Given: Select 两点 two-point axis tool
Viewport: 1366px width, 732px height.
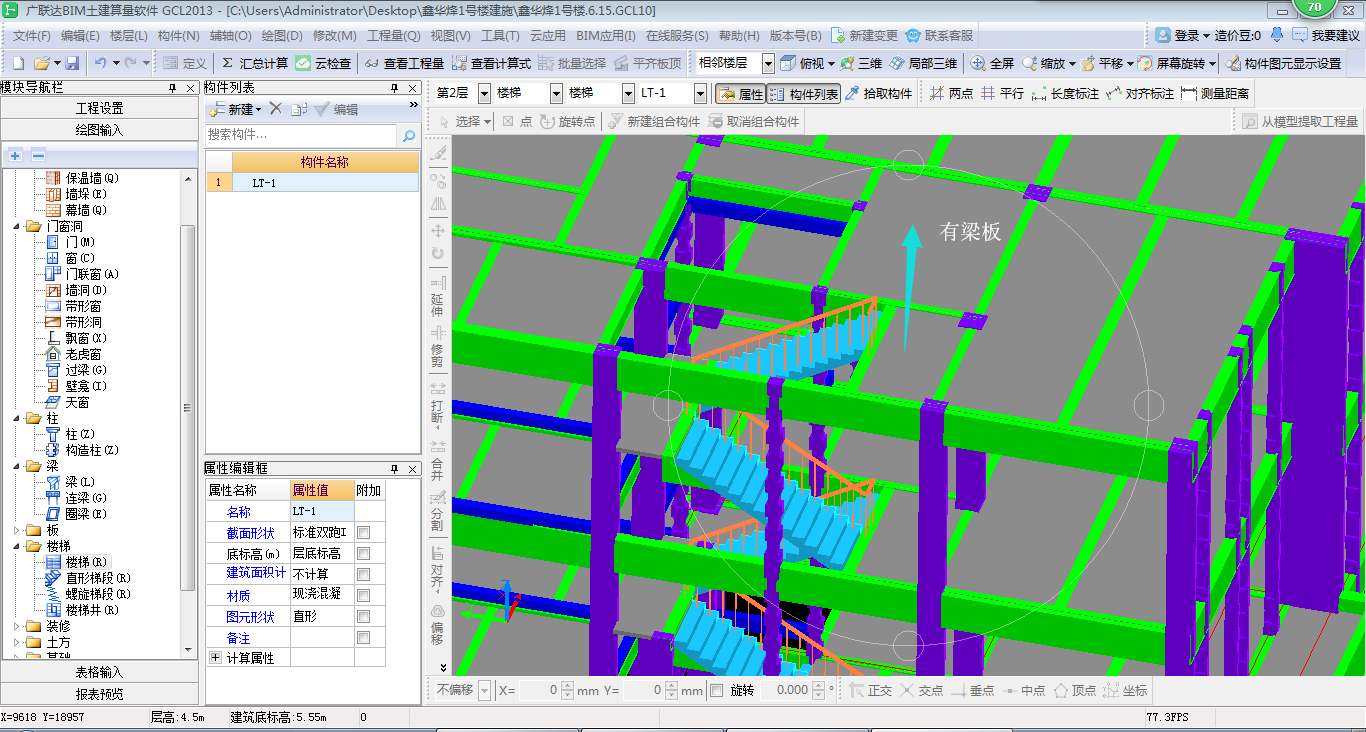Looking at the screenshot, I should 951,94.
